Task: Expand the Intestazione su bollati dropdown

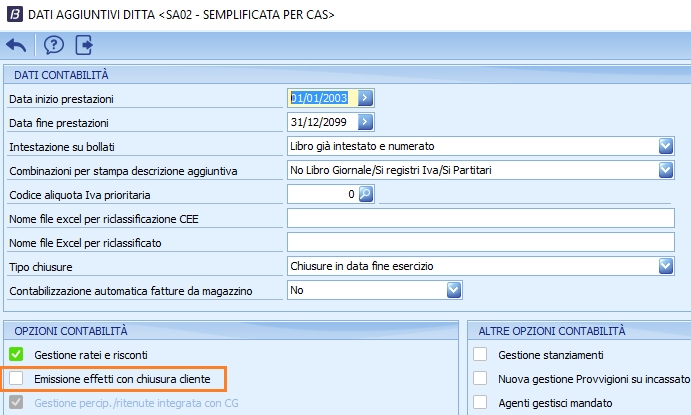Action: [x=666, y=146]
